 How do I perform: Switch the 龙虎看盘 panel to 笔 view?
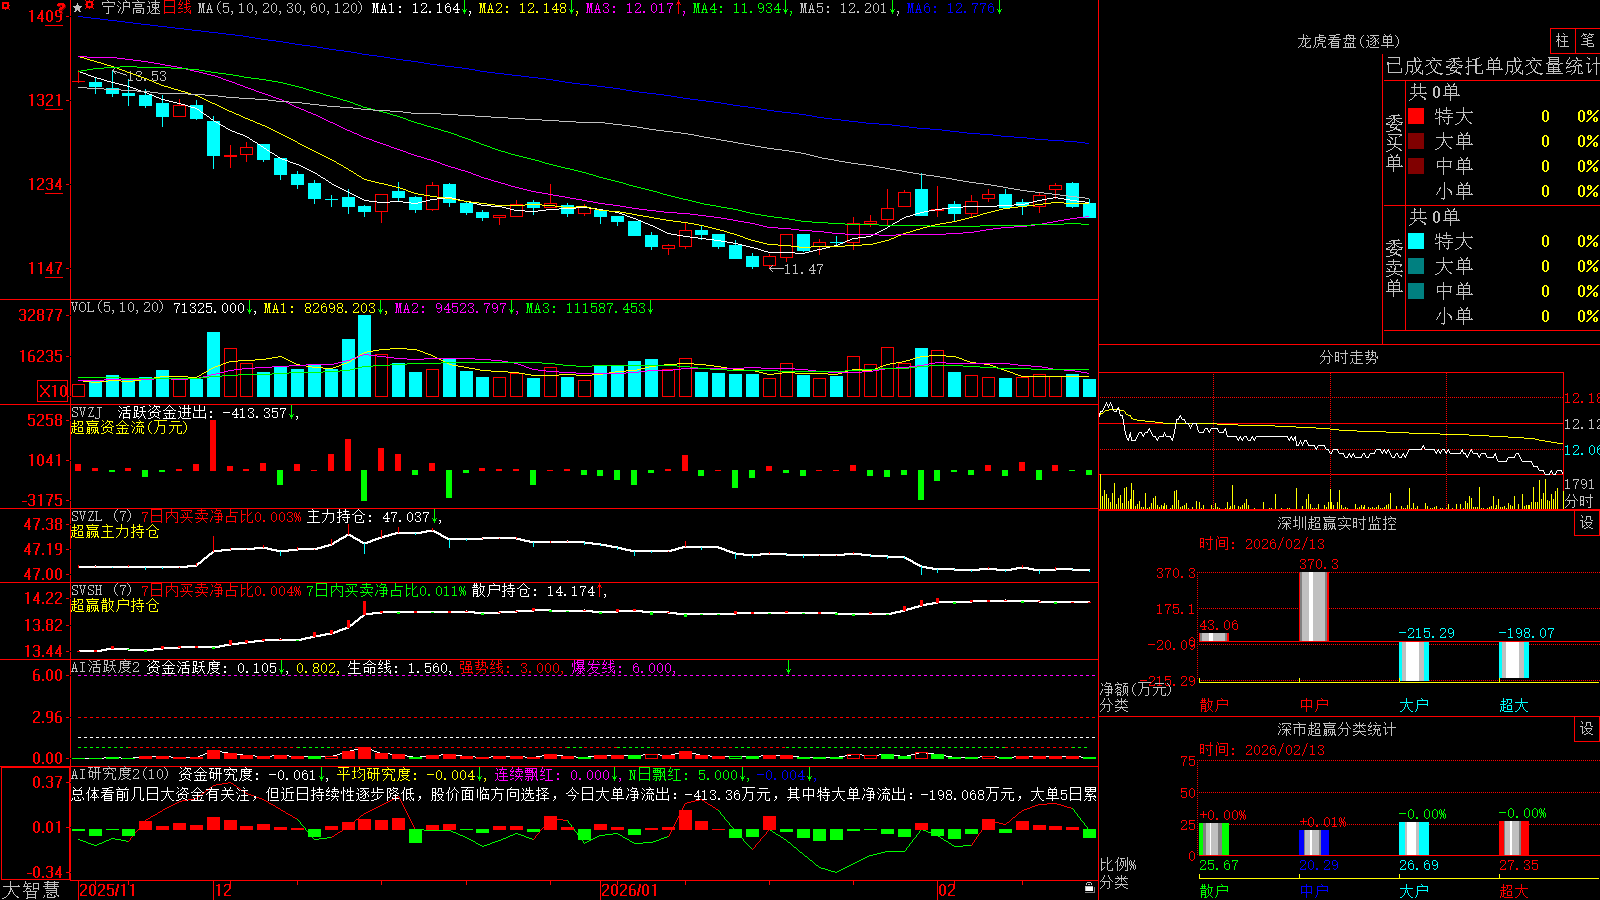(x=1587, y=40)
